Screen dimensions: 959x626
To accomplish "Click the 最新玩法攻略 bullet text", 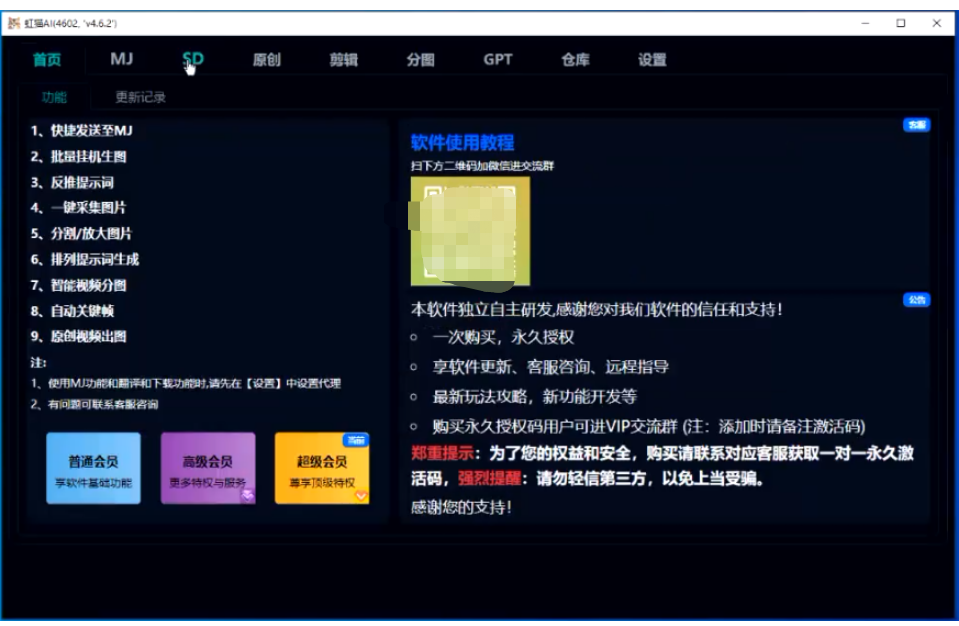I will click(x=535, y=397).
